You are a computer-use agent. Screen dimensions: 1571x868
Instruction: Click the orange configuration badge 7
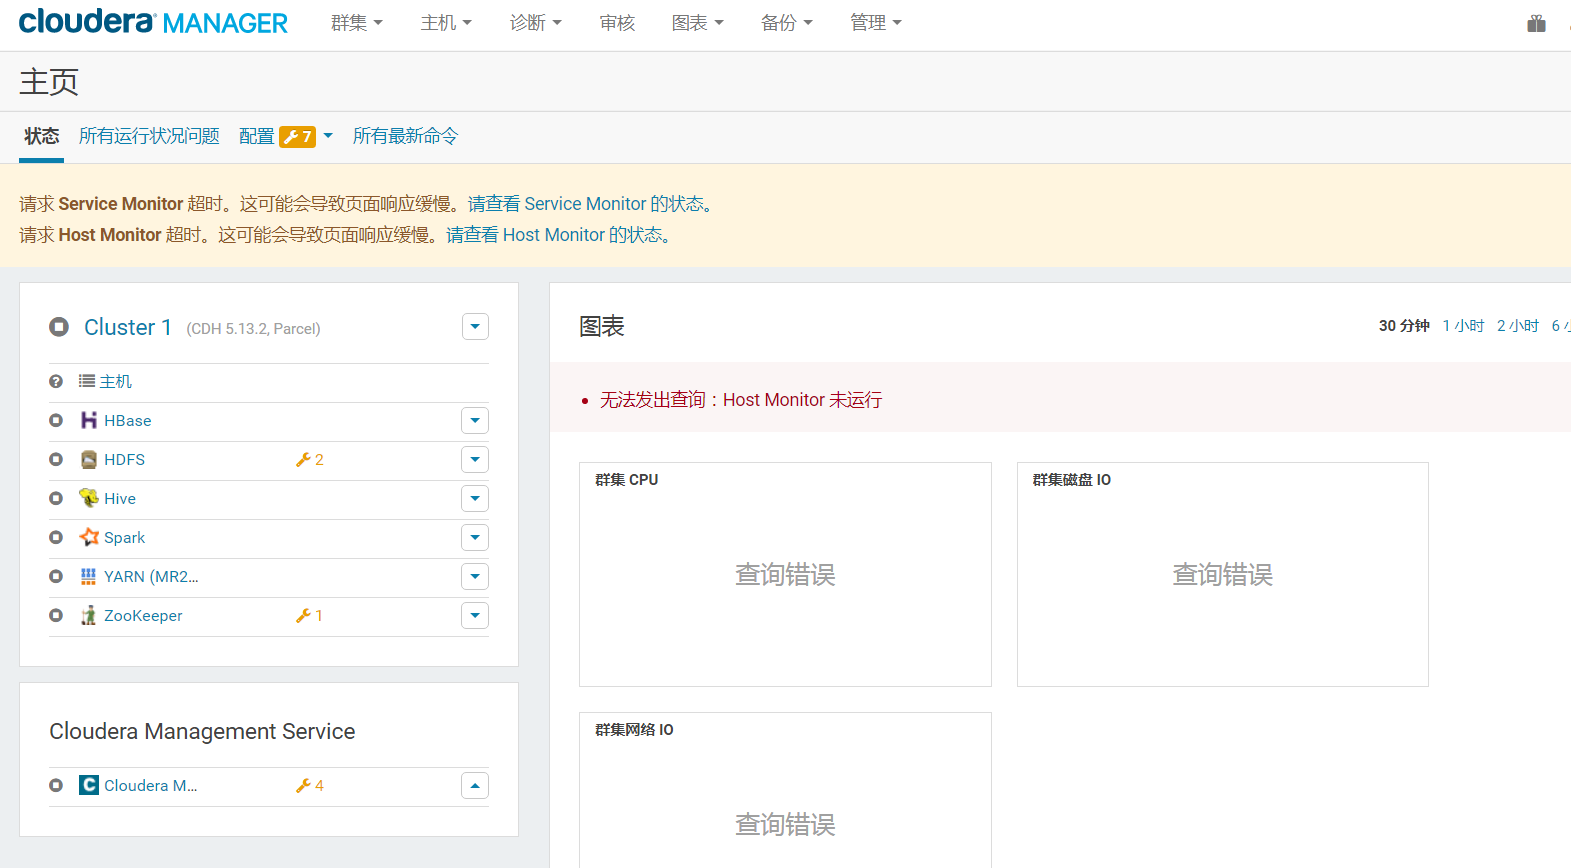point(297,136)
